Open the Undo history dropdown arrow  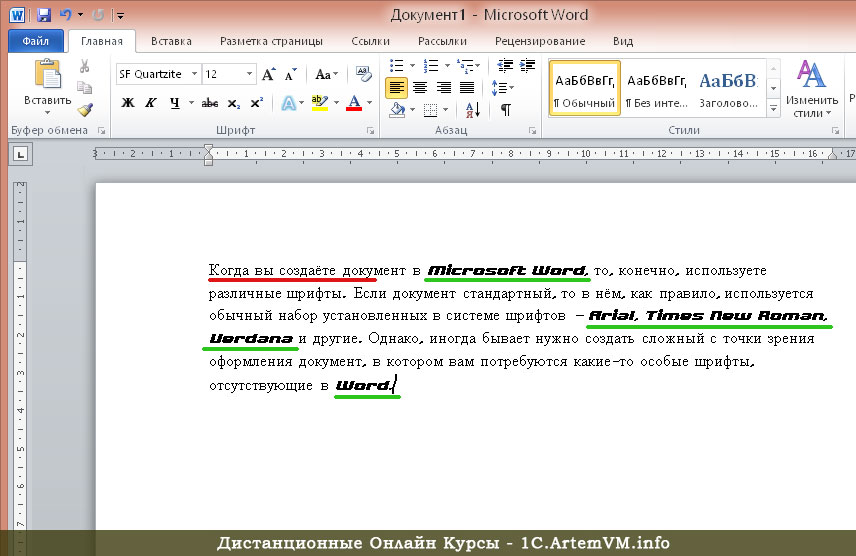pos(81,15)
